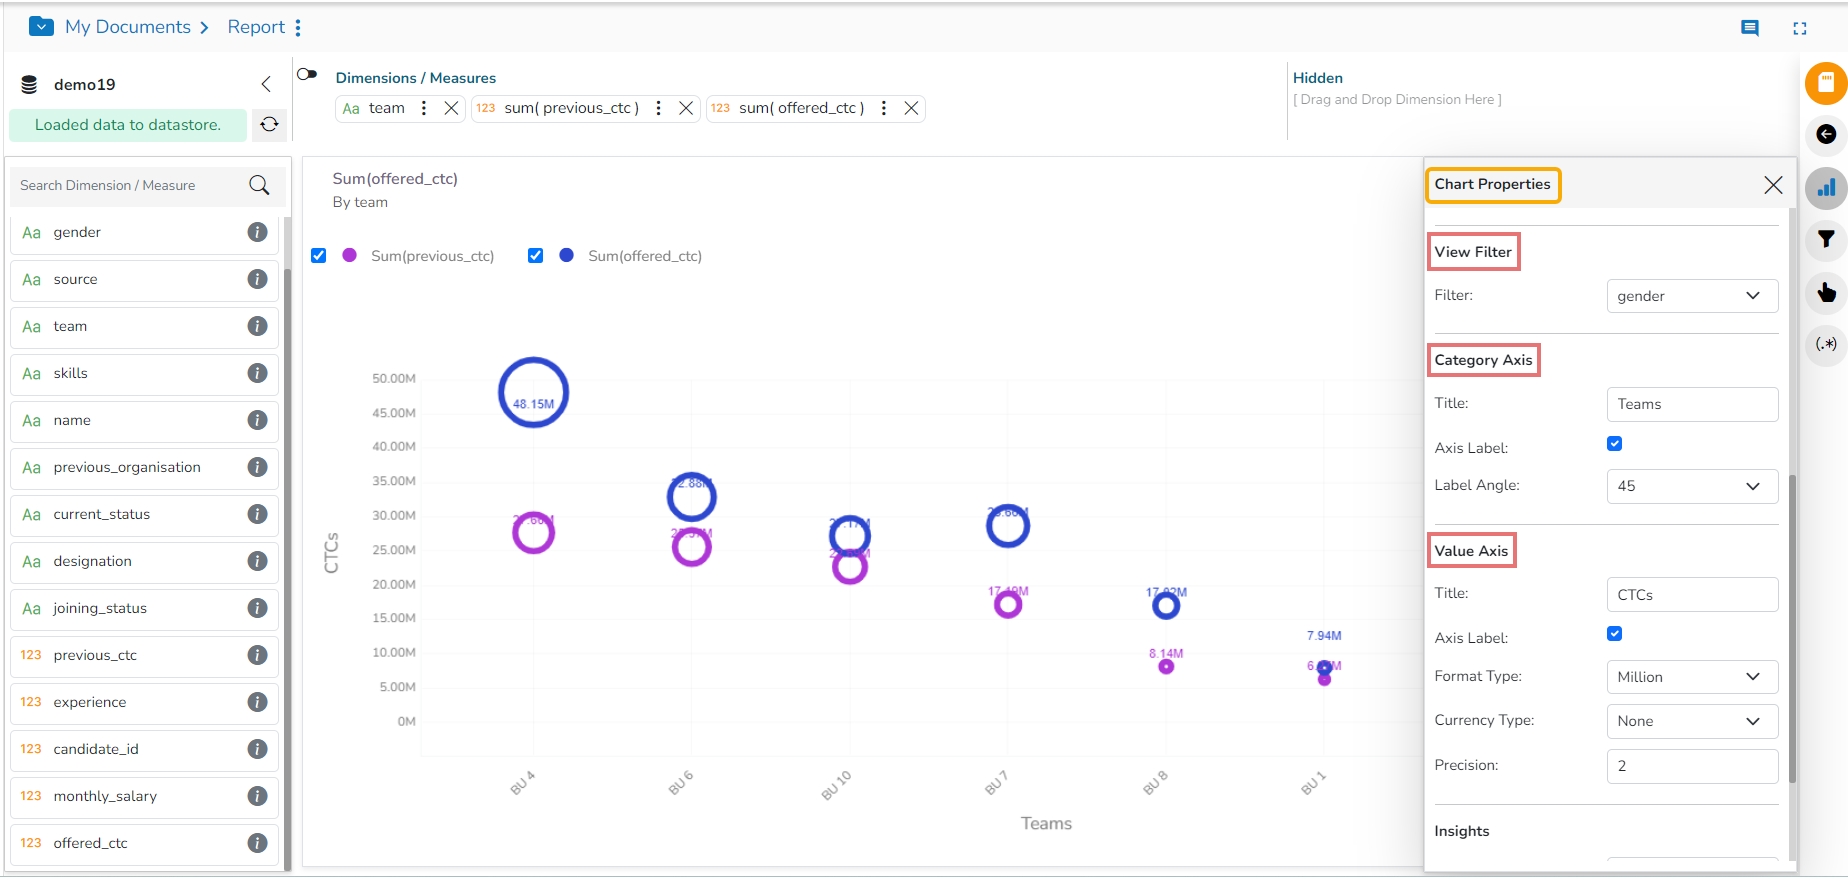Go to My Documents breadcrumb

127,27
